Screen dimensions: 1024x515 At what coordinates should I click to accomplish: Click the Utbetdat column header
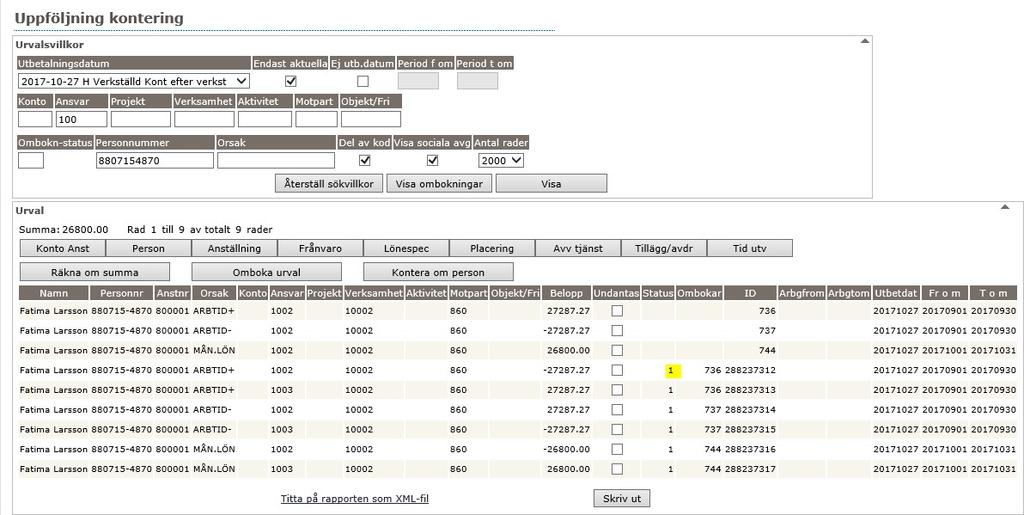896,293
